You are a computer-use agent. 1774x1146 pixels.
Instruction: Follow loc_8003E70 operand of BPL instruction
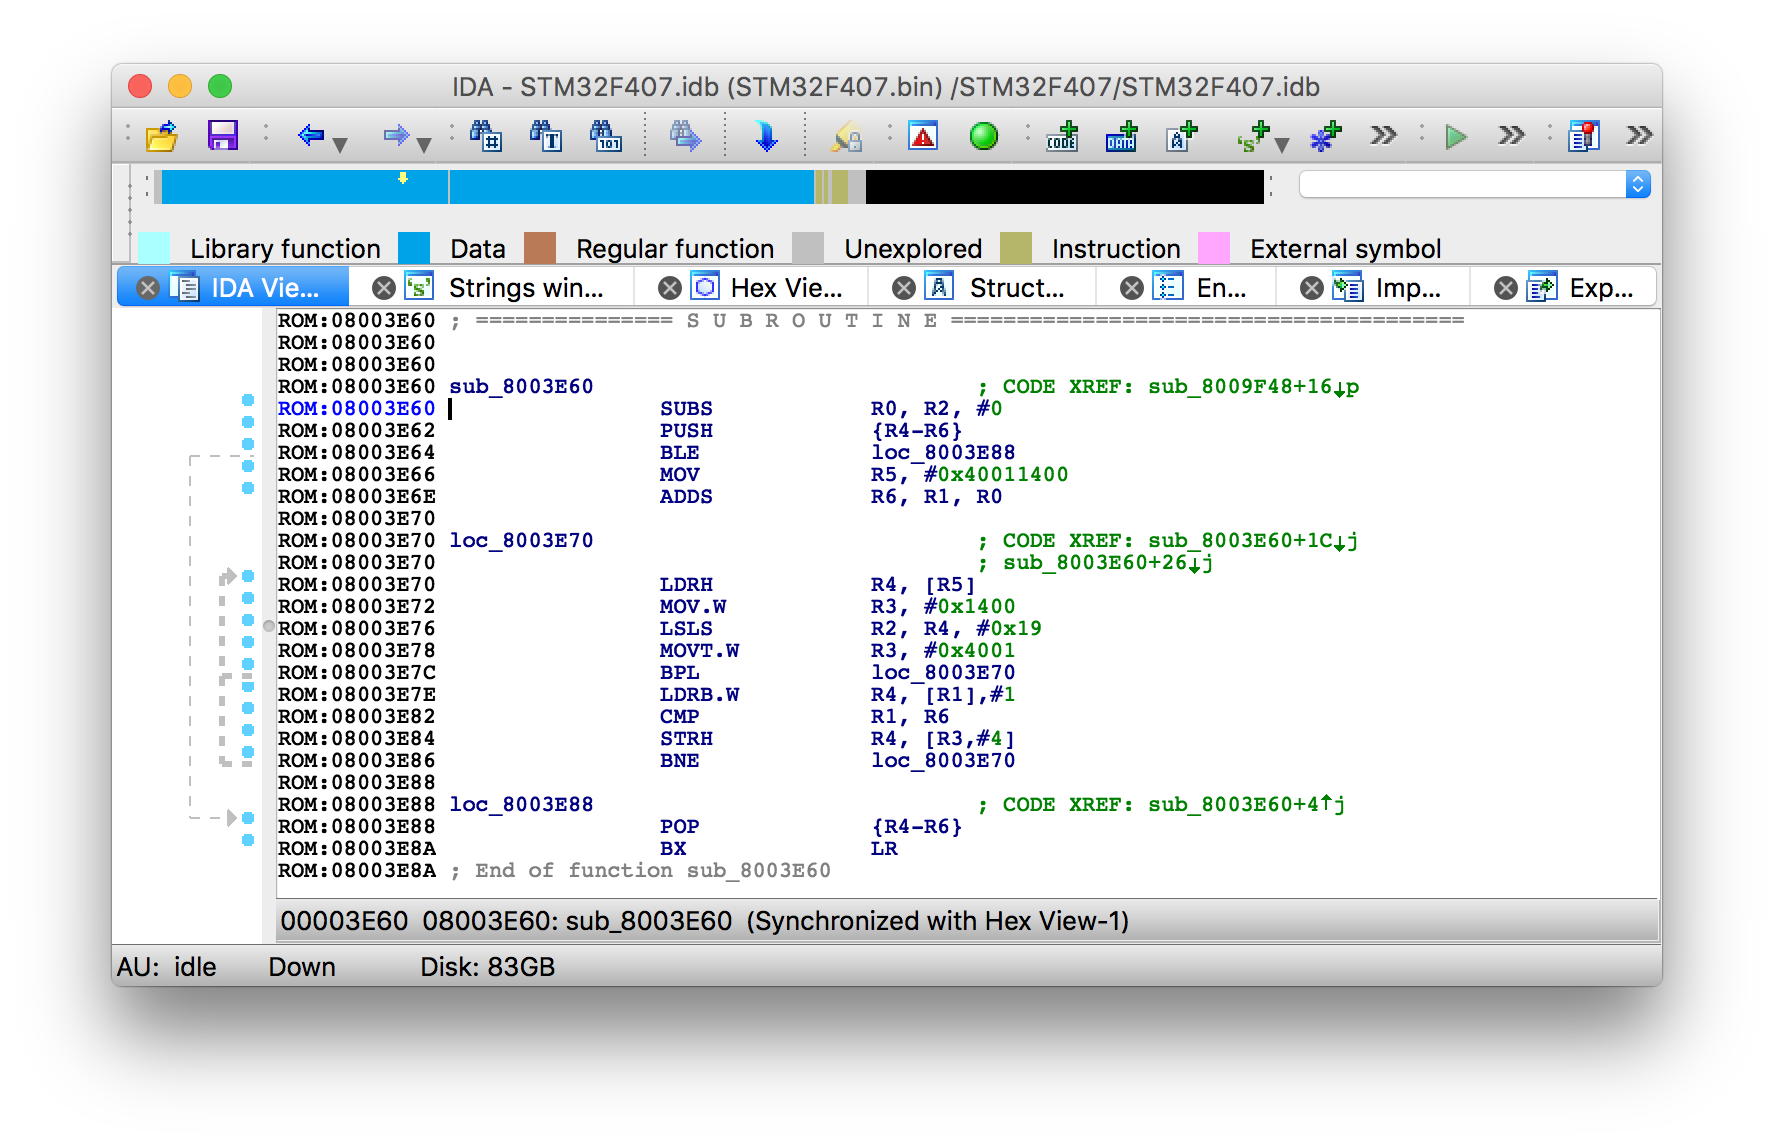(943, 672)
